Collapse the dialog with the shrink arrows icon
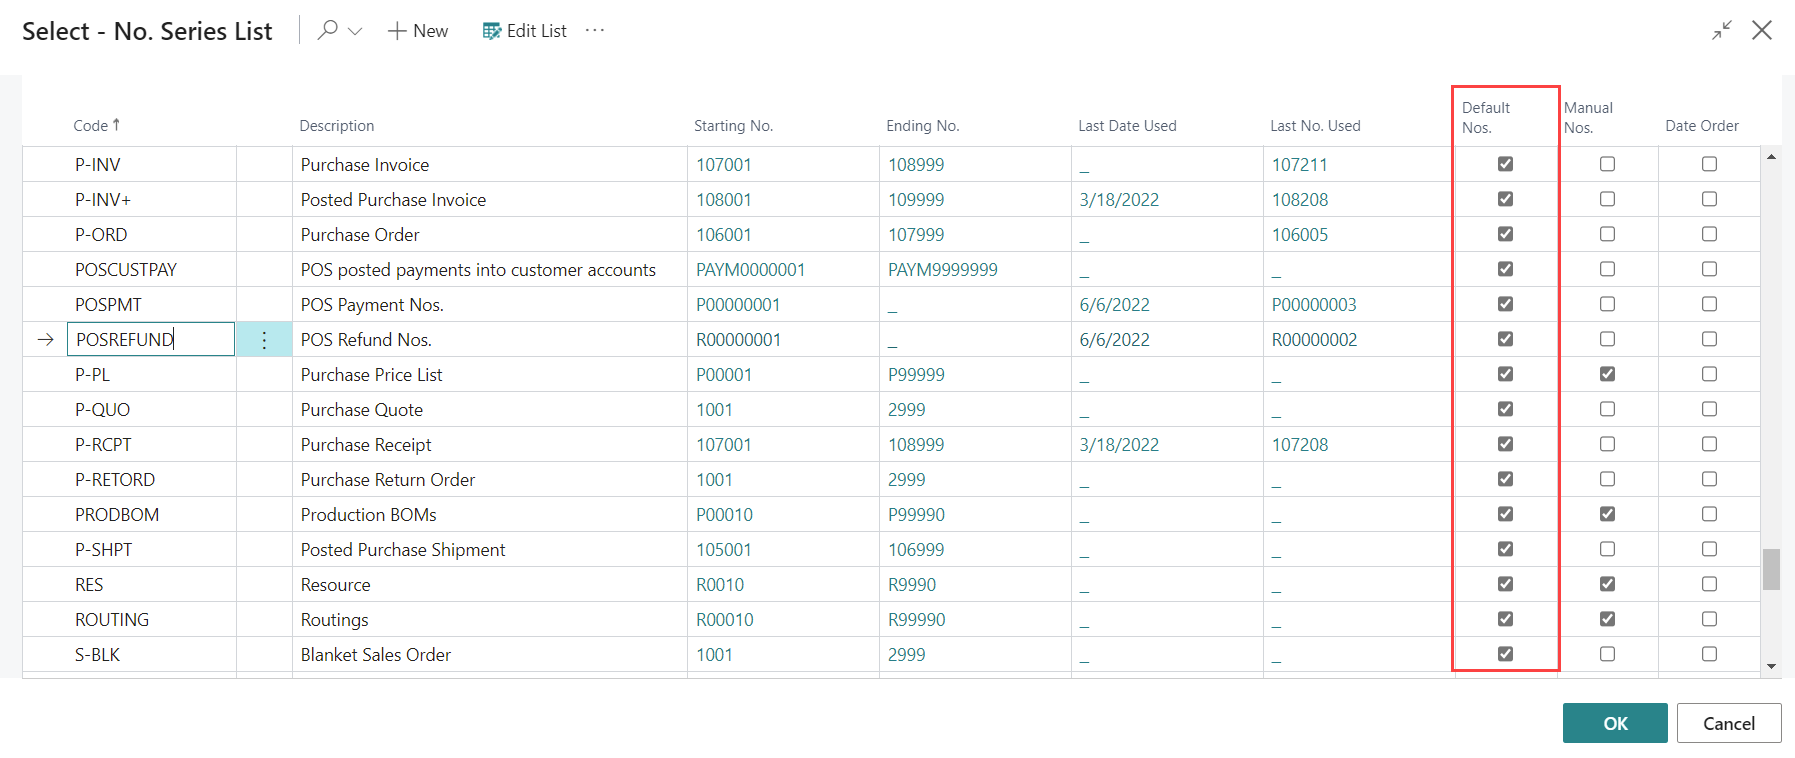Screen dimensions: 1795x758 (x=1721, y=31)
